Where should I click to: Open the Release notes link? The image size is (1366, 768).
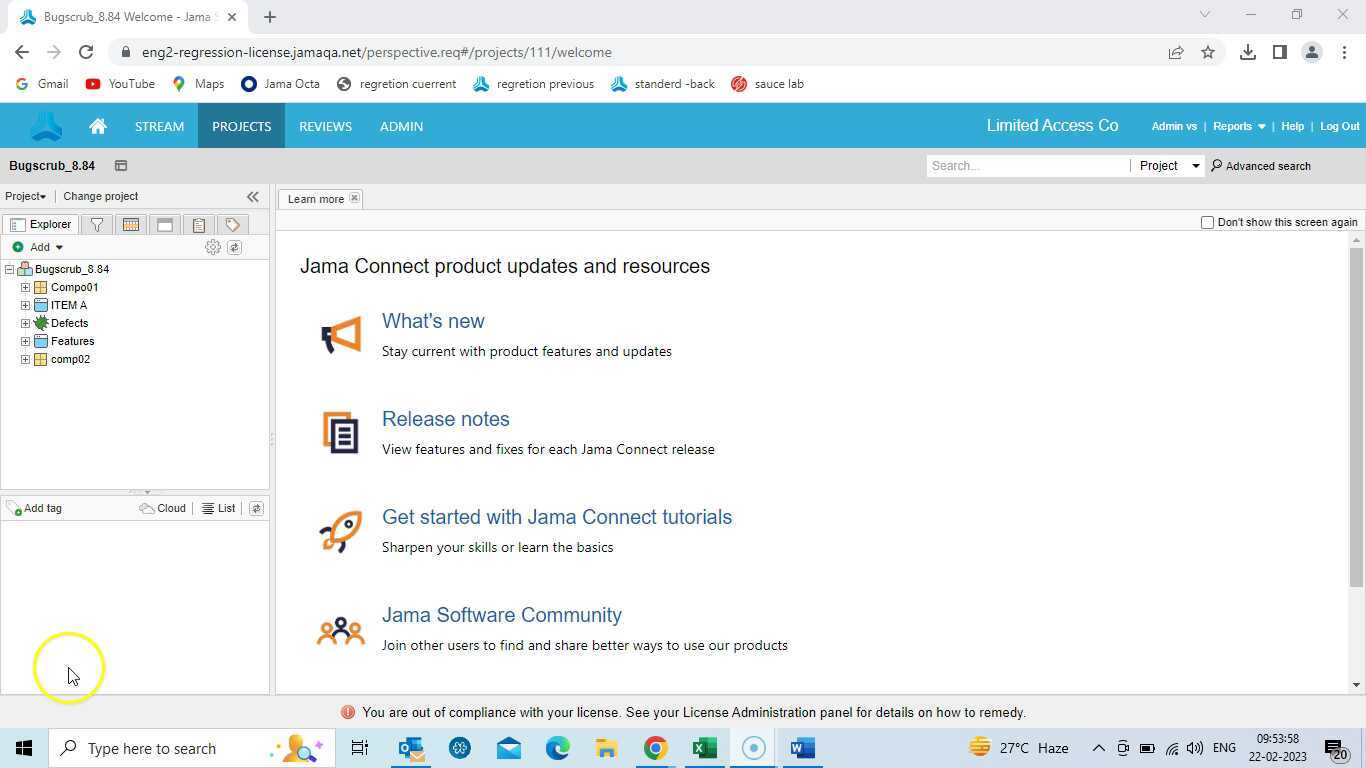point(445,419)
